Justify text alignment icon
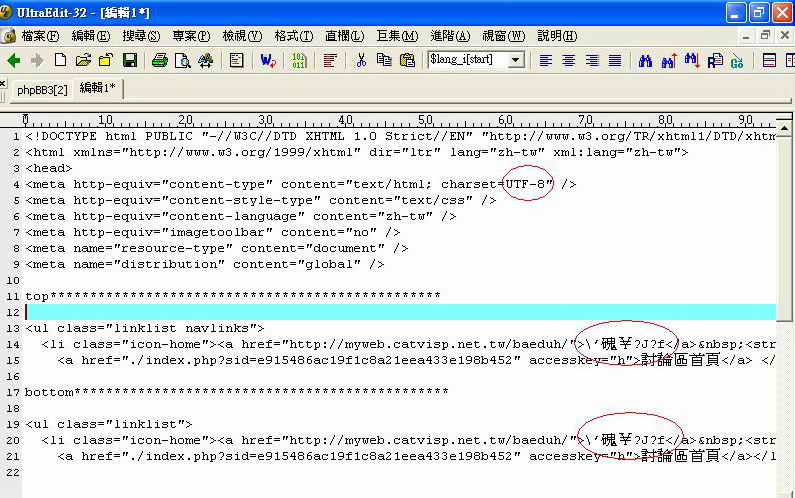The width and height of the screenshot is (795, 498). click(615, 61)
